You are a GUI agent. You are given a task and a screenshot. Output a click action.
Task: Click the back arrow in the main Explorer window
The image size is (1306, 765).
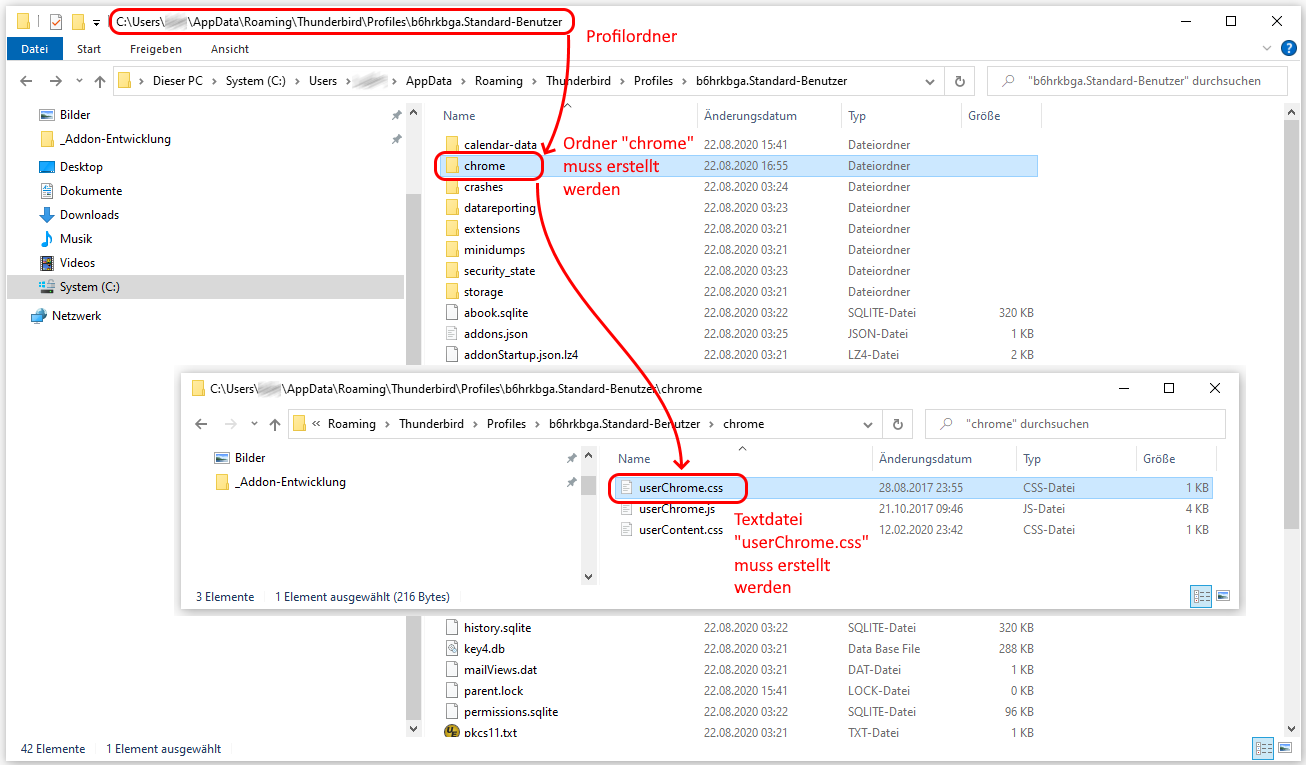click(27, 81)
